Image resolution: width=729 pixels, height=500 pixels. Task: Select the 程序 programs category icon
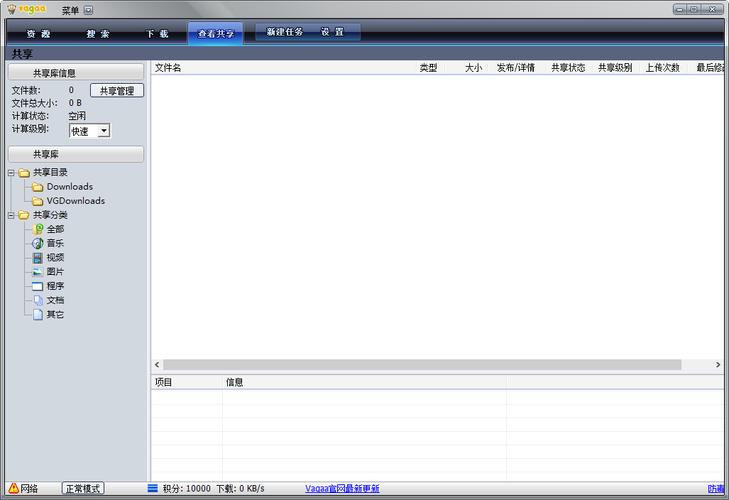point(38,286)
